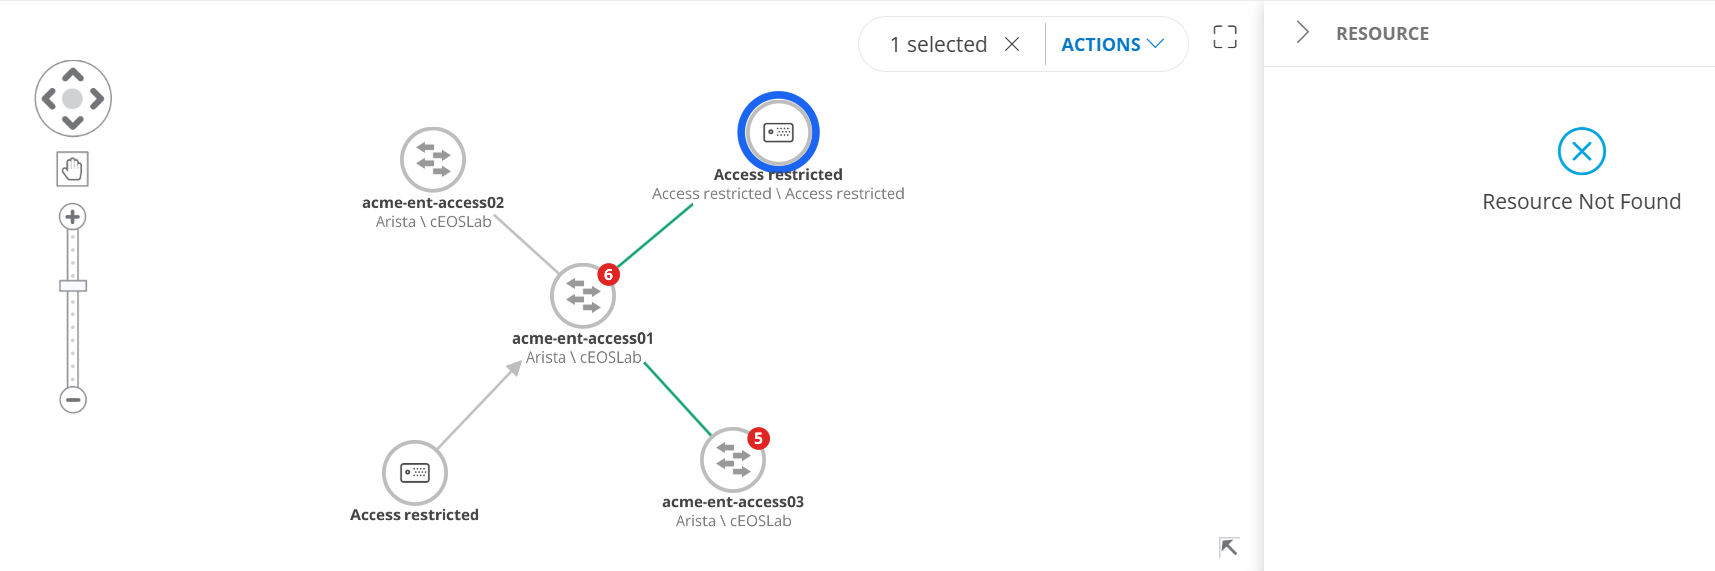Collapse the RESOURCE panel chevron
1715x571 pixels.
pos(1302,33)
